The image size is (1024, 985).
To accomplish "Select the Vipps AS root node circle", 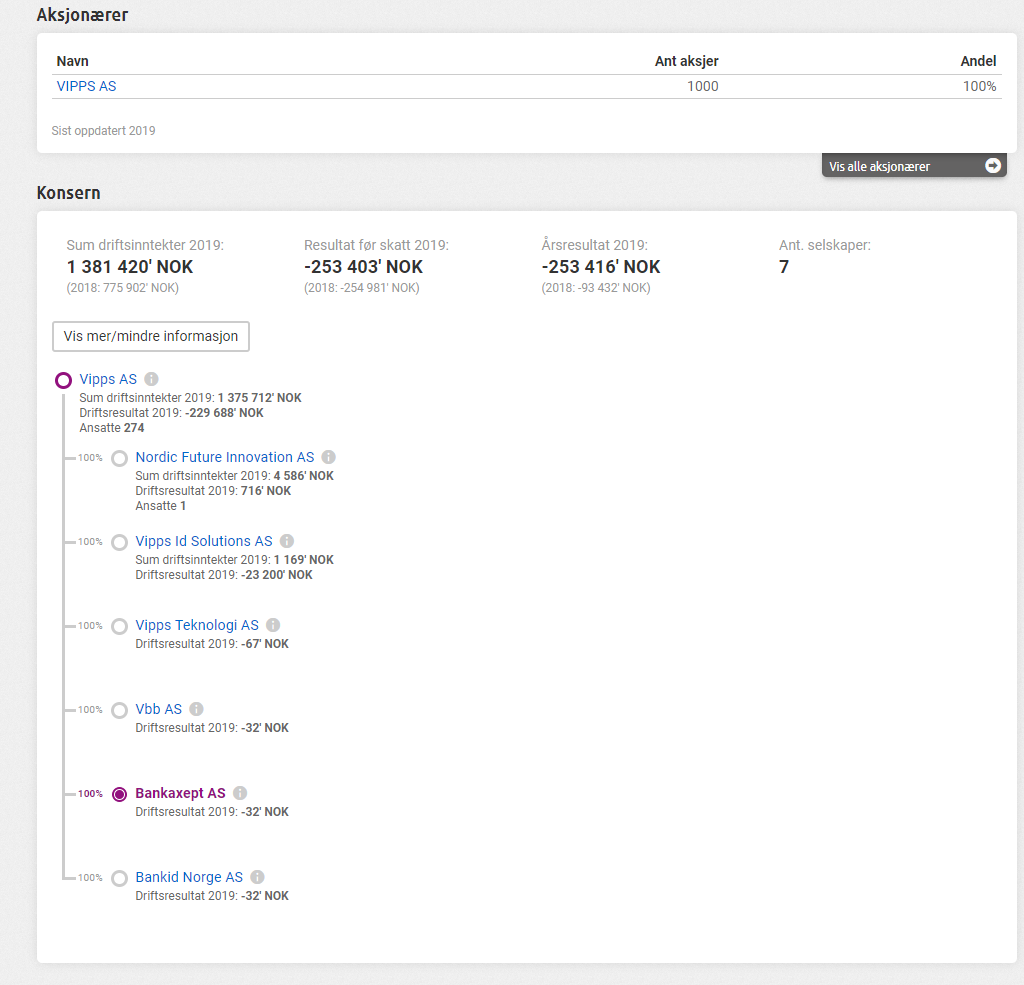I will click(63, 380).
